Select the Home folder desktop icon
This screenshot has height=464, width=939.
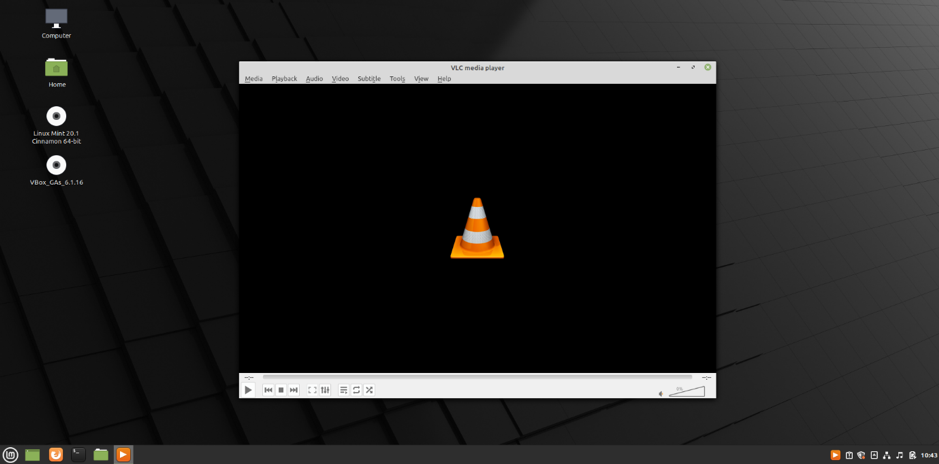(x=57, y=72)
